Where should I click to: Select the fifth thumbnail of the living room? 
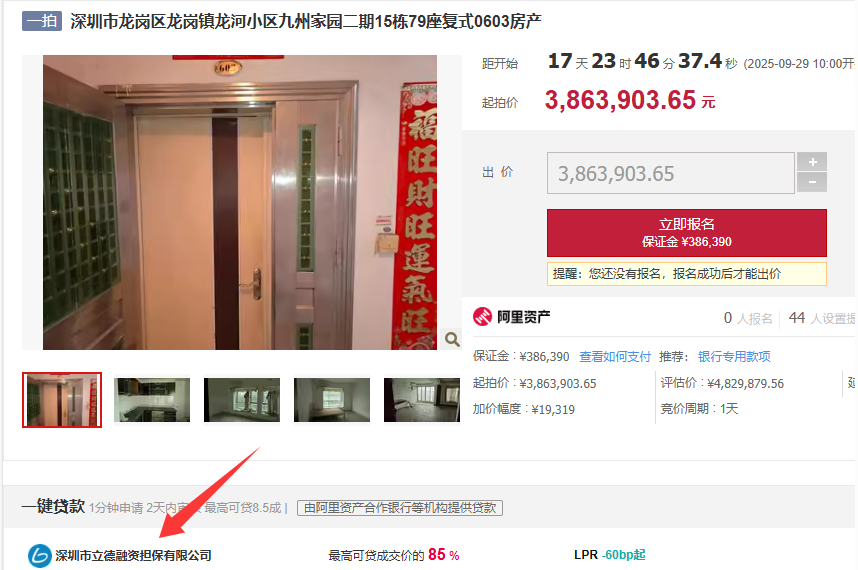tap(422, 400)
